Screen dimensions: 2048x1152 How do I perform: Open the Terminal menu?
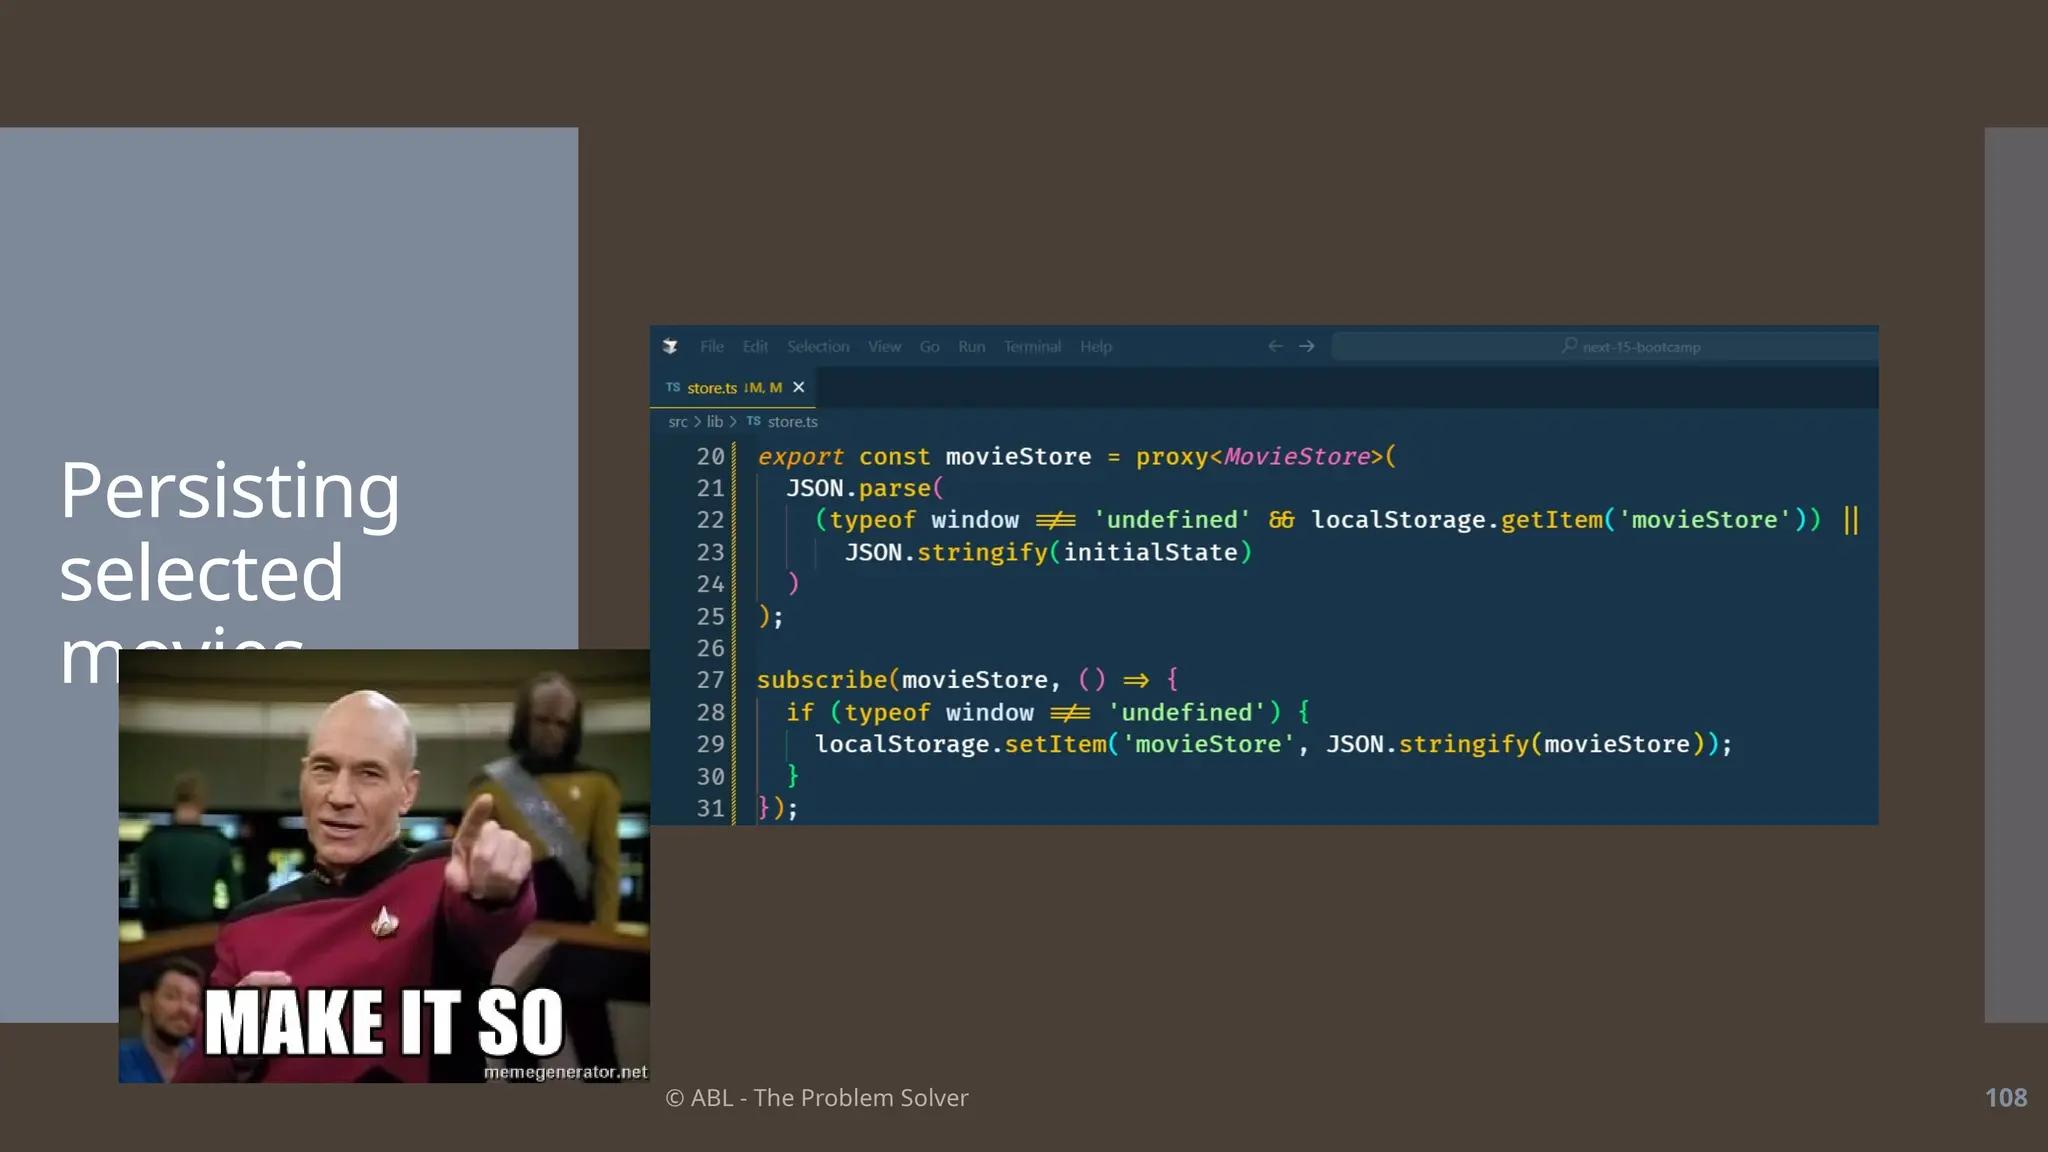pyautogui.click(x=1032, y=346)
